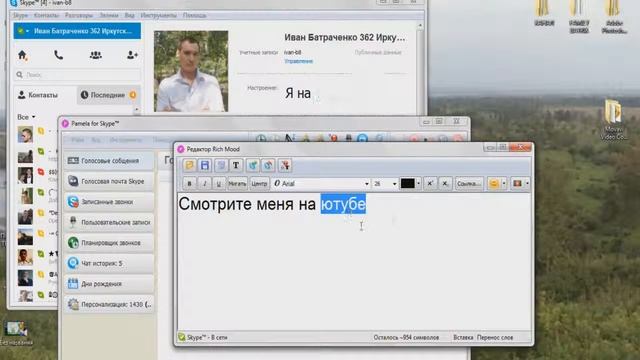Toggle the Мигать blink button
Screen dimensions: 640x360
pos(237,184)
